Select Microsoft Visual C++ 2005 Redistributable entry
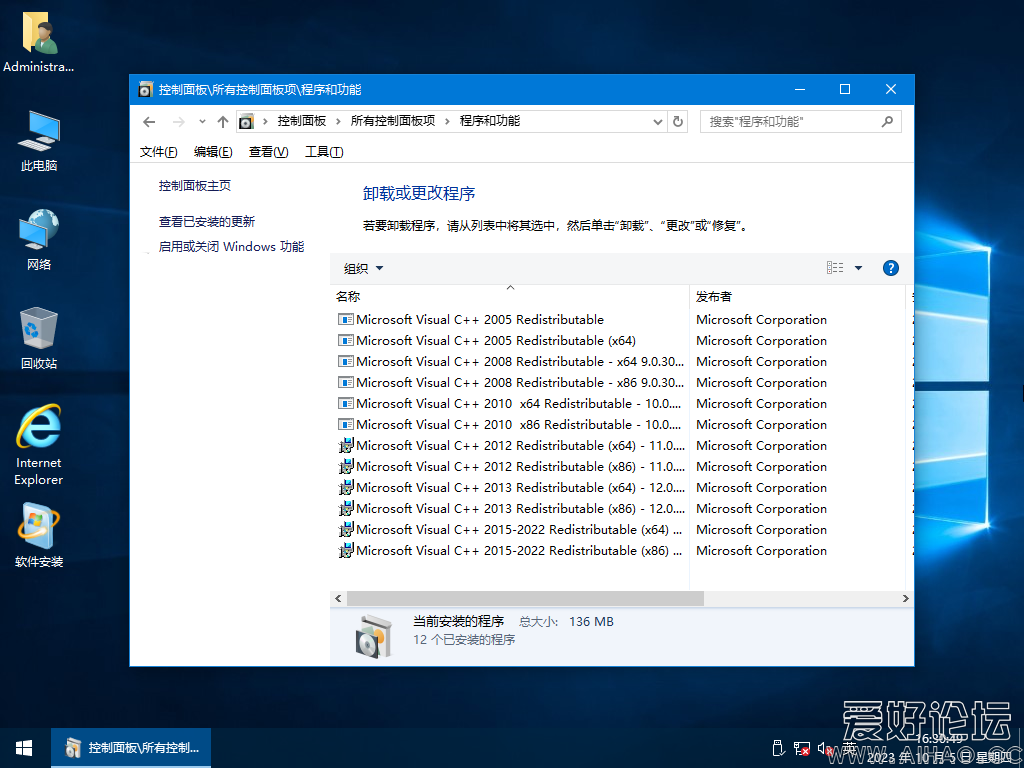The width and height of the screenshot is (1024, 768). click(470, 319)
